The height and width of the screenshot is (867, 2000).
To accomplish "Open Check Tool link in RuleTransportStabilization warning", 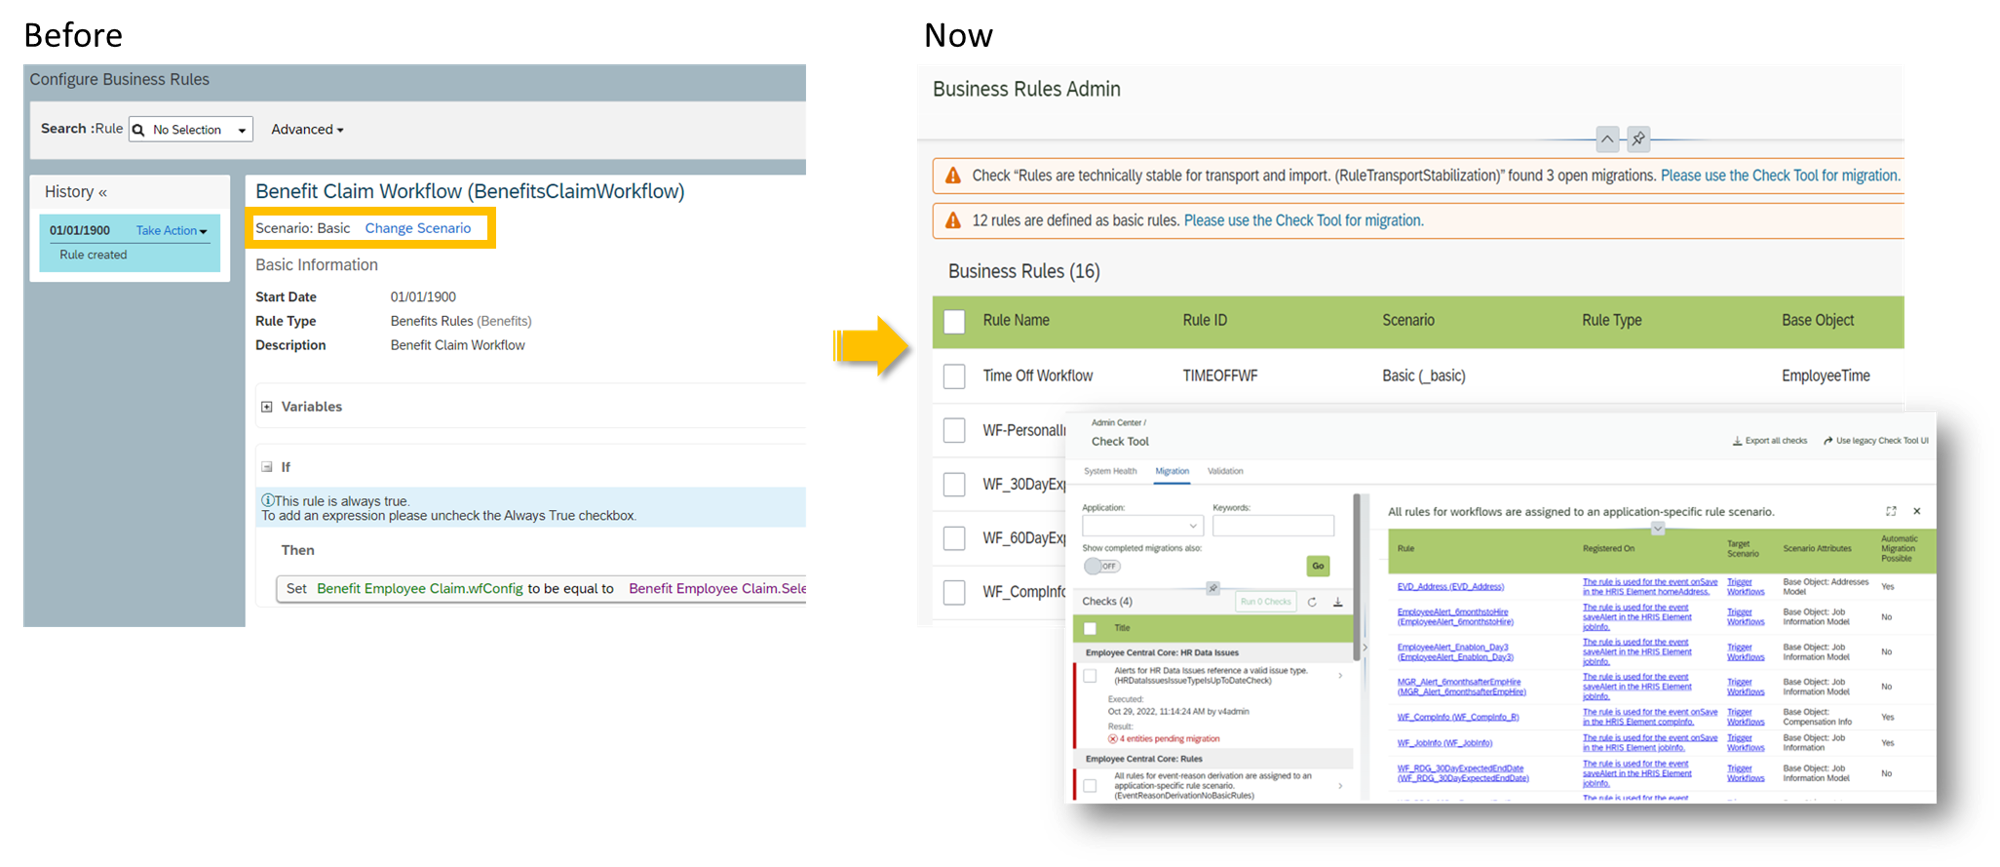I will point(1780,176).
